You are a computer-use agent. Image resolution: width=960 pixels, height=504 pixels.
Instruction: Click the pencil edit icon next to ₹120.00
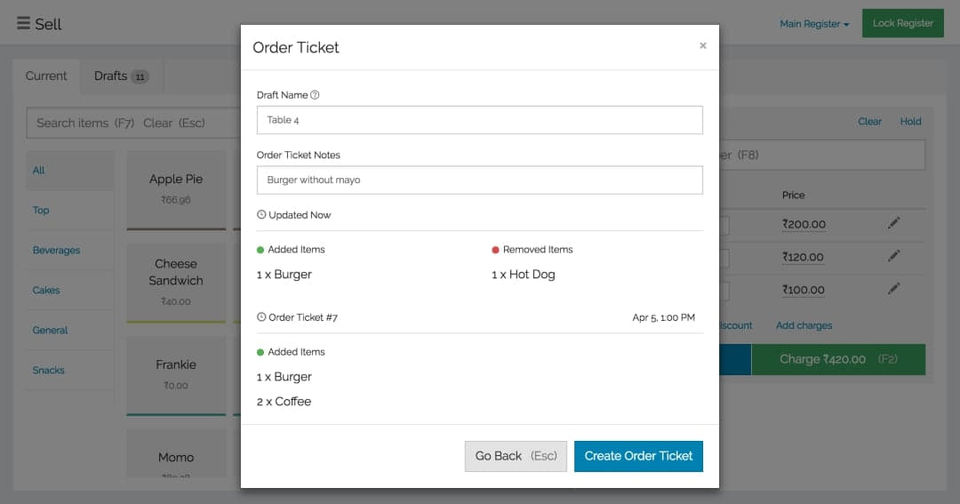pyautogui.click(x=893, y=256)
